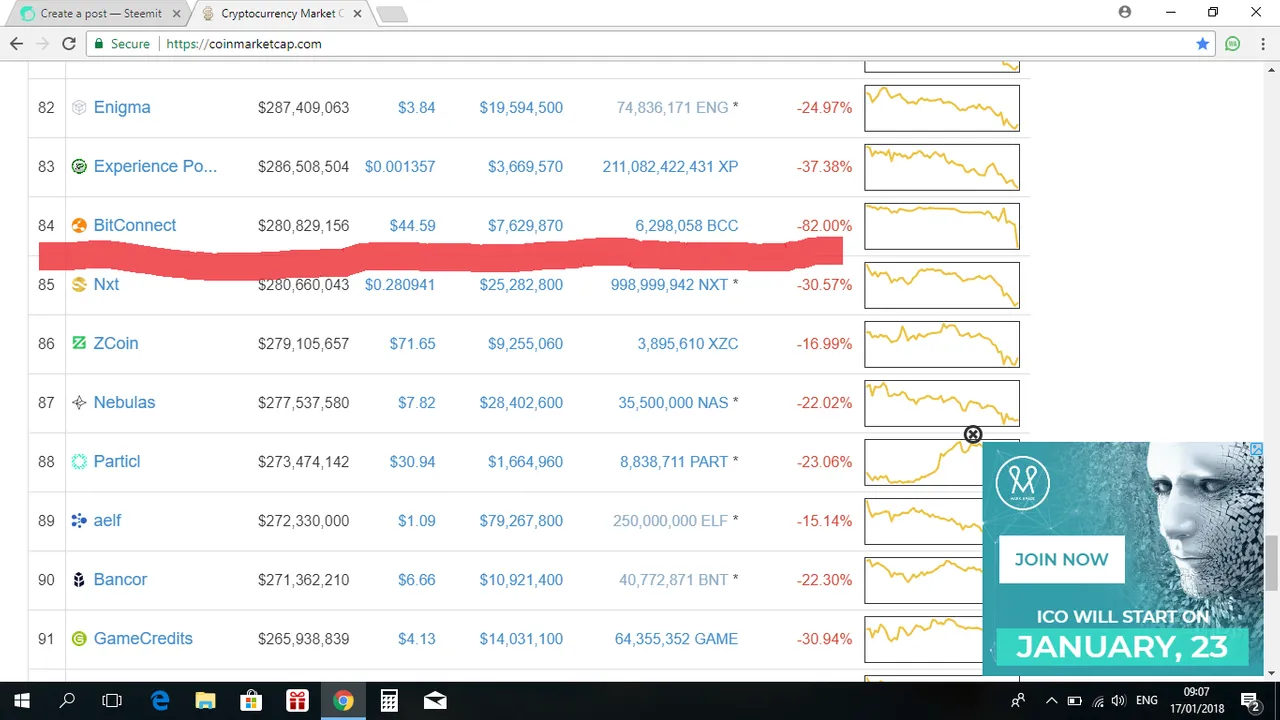Show hidden tray icons chevron
The width and height of the screenshot is (1280, 720).
[x=1052, y=701]
